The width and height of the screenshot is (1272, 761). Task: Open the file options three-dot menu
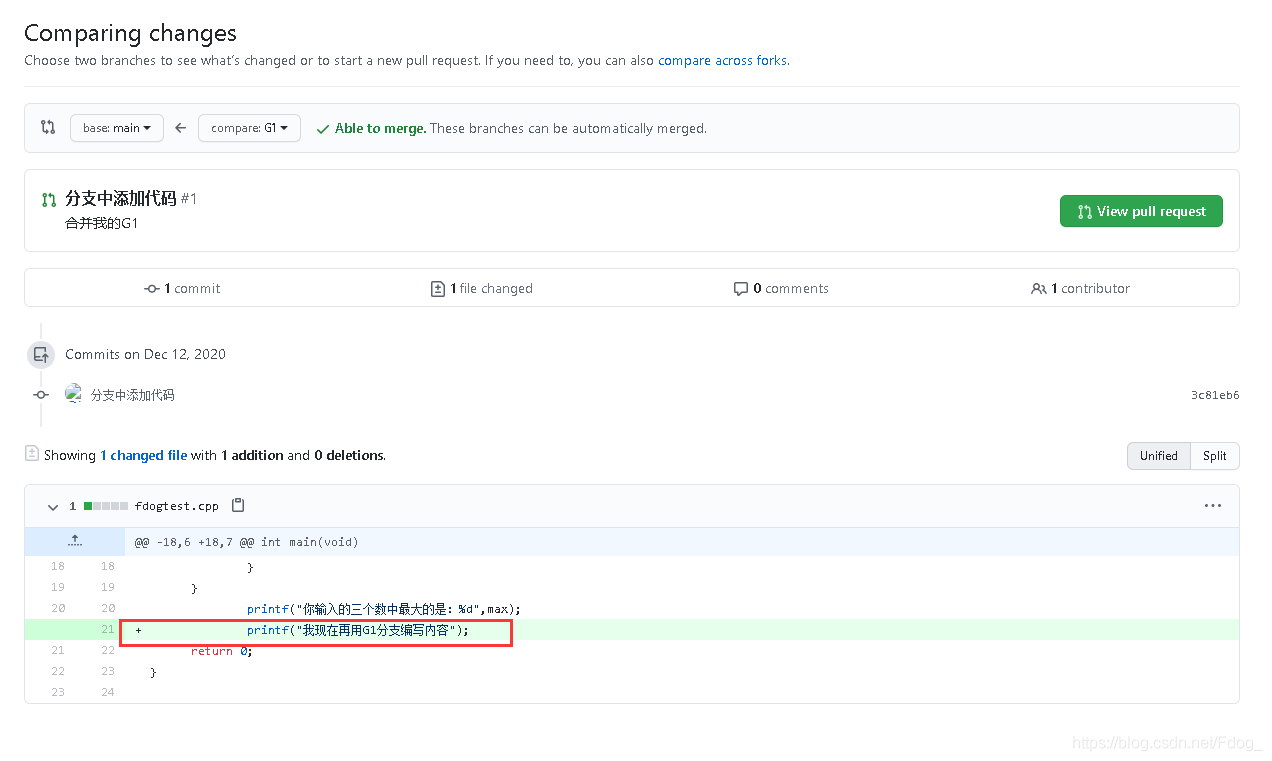pyautogui.click(x=1213, y=506)
